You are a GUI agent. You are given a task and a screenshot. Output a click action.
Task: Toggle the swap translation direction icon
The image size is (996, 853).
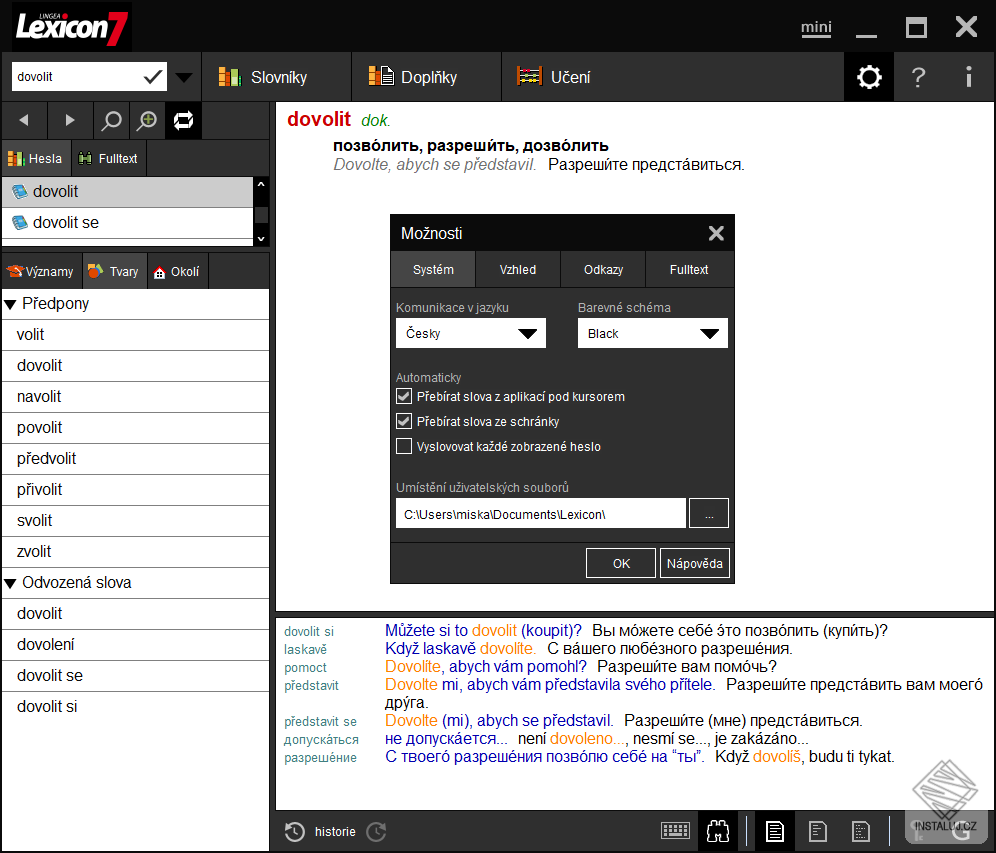(184, 120)
